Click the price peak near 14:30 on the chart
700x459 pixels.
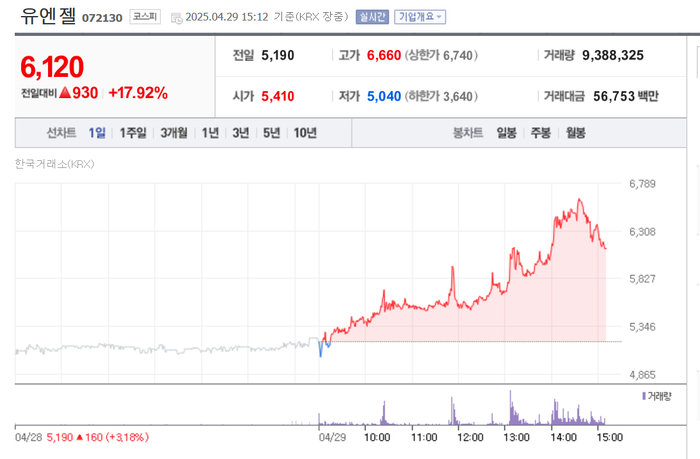coord(579,200)
